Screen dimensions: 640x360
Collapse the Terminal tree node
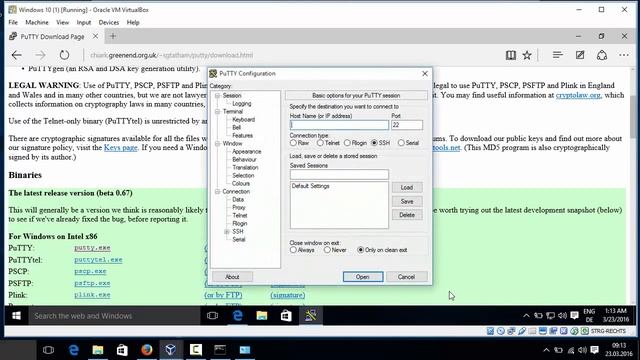[218, 111]
